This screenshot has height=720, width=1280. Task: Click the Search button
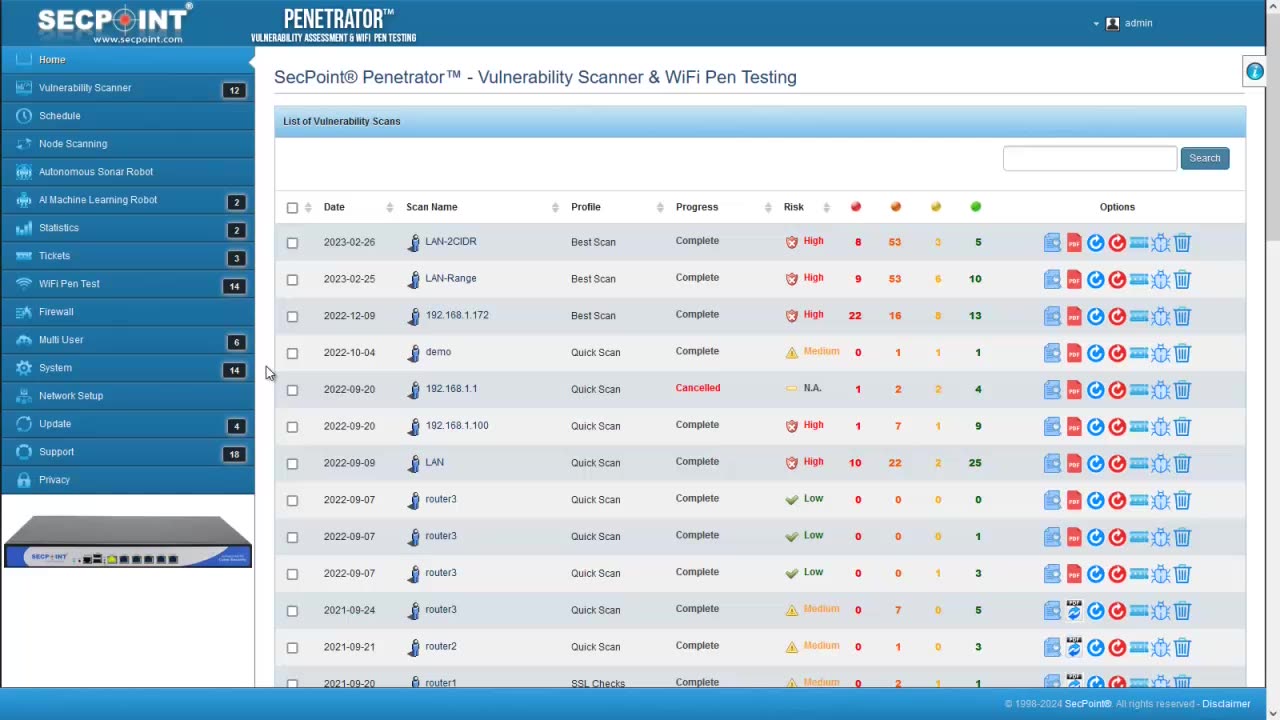point(1204,158)
